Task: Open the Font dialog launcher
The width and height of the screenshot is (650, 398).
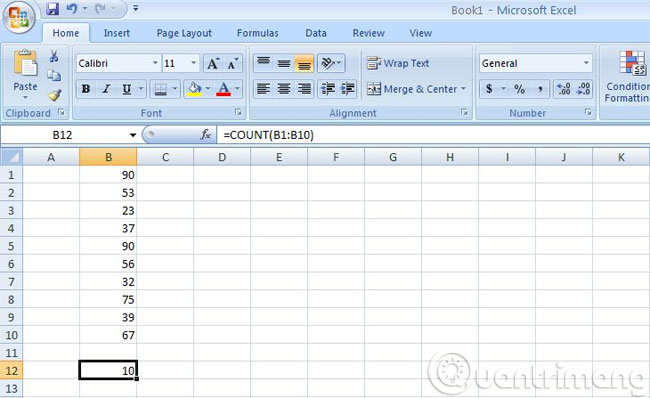Action: click(x=238, y=112)
